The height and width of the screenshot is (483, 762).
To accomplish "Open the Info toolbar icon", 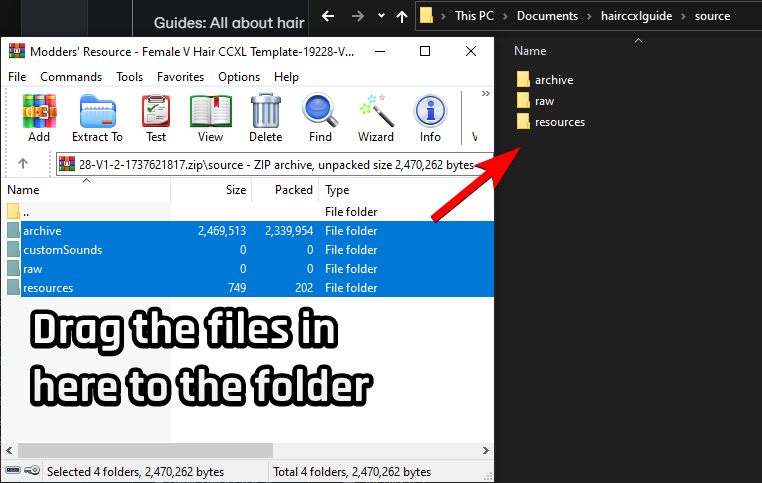I will coord(430,117).
